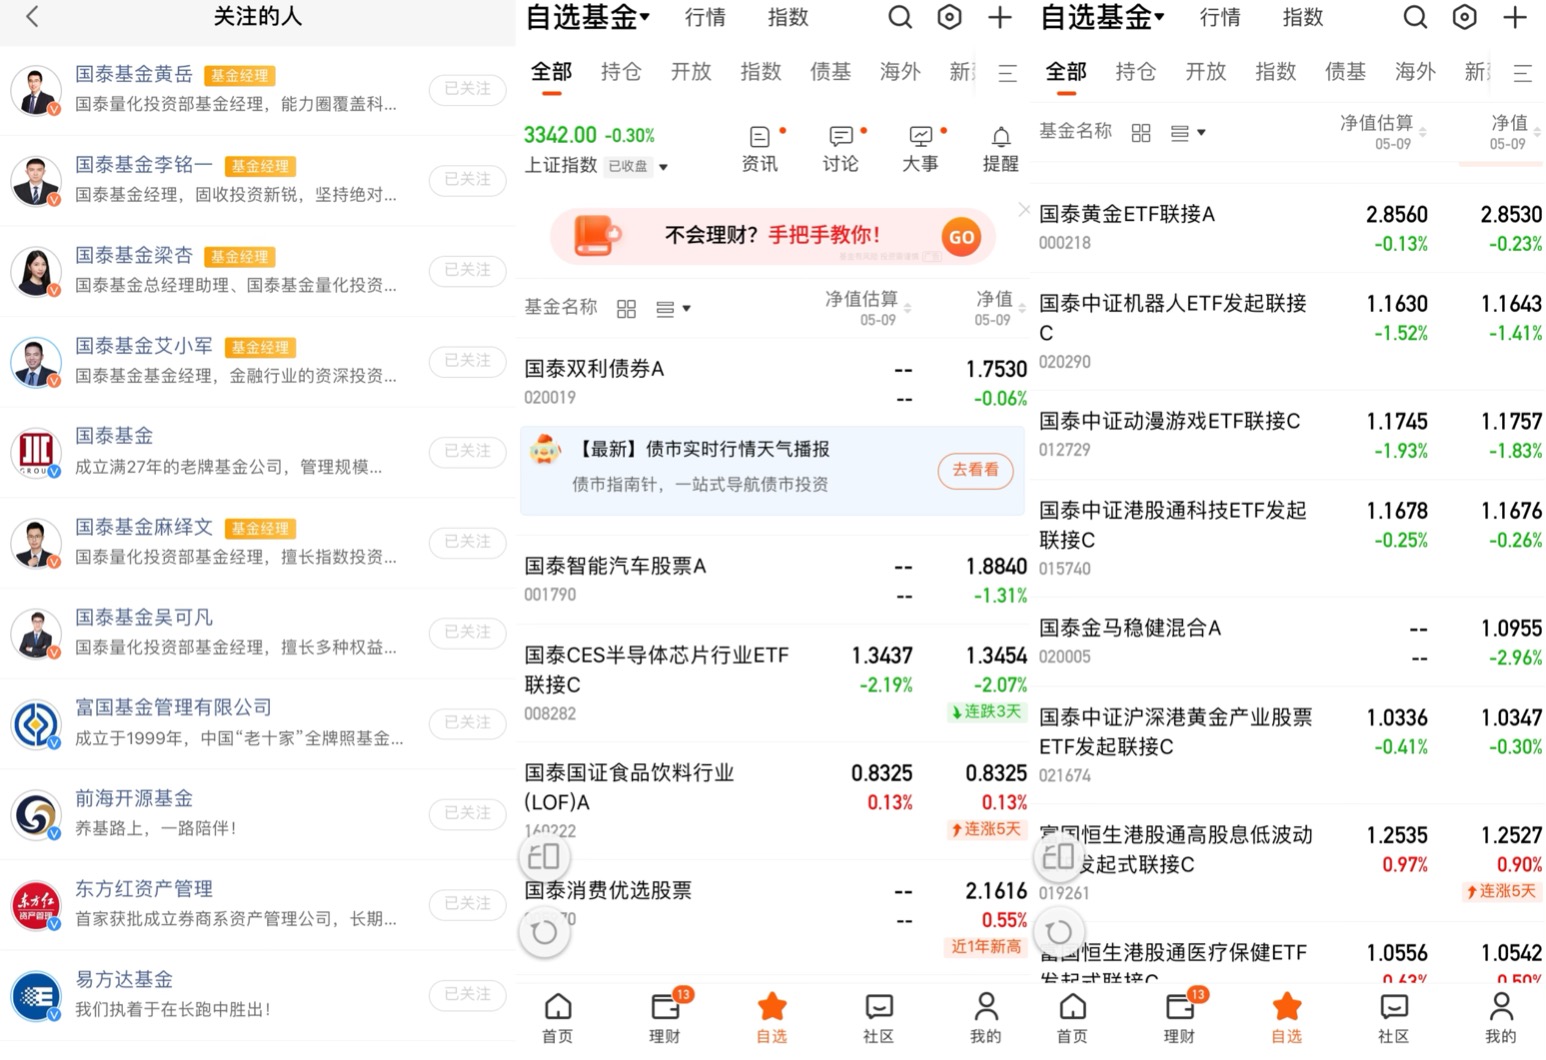Open search in middle 自选基金 screen
This screenshot has width=1546, height=1060.
pyautogui.click(x=900, y=17)
